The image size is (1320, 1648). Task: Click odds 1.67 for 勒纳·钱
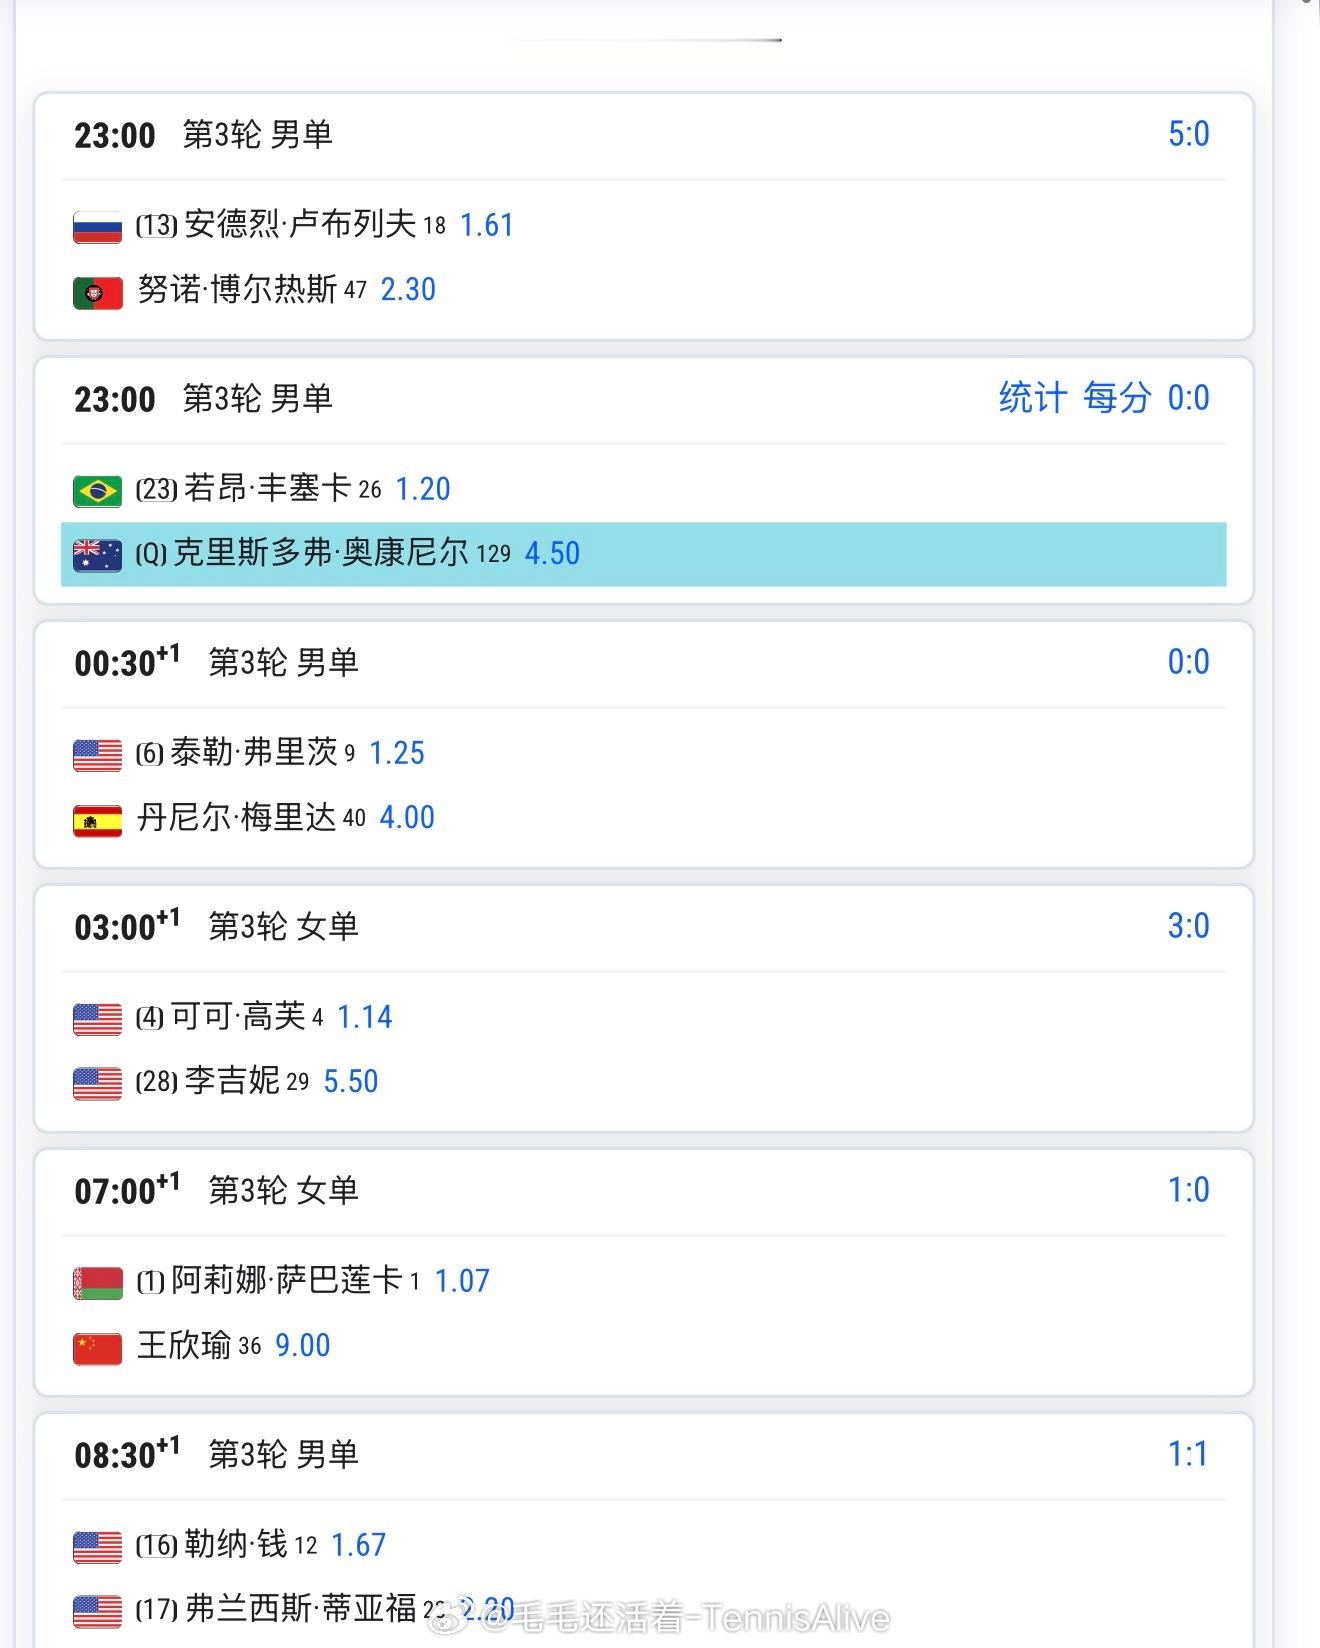coord(358,1545)
